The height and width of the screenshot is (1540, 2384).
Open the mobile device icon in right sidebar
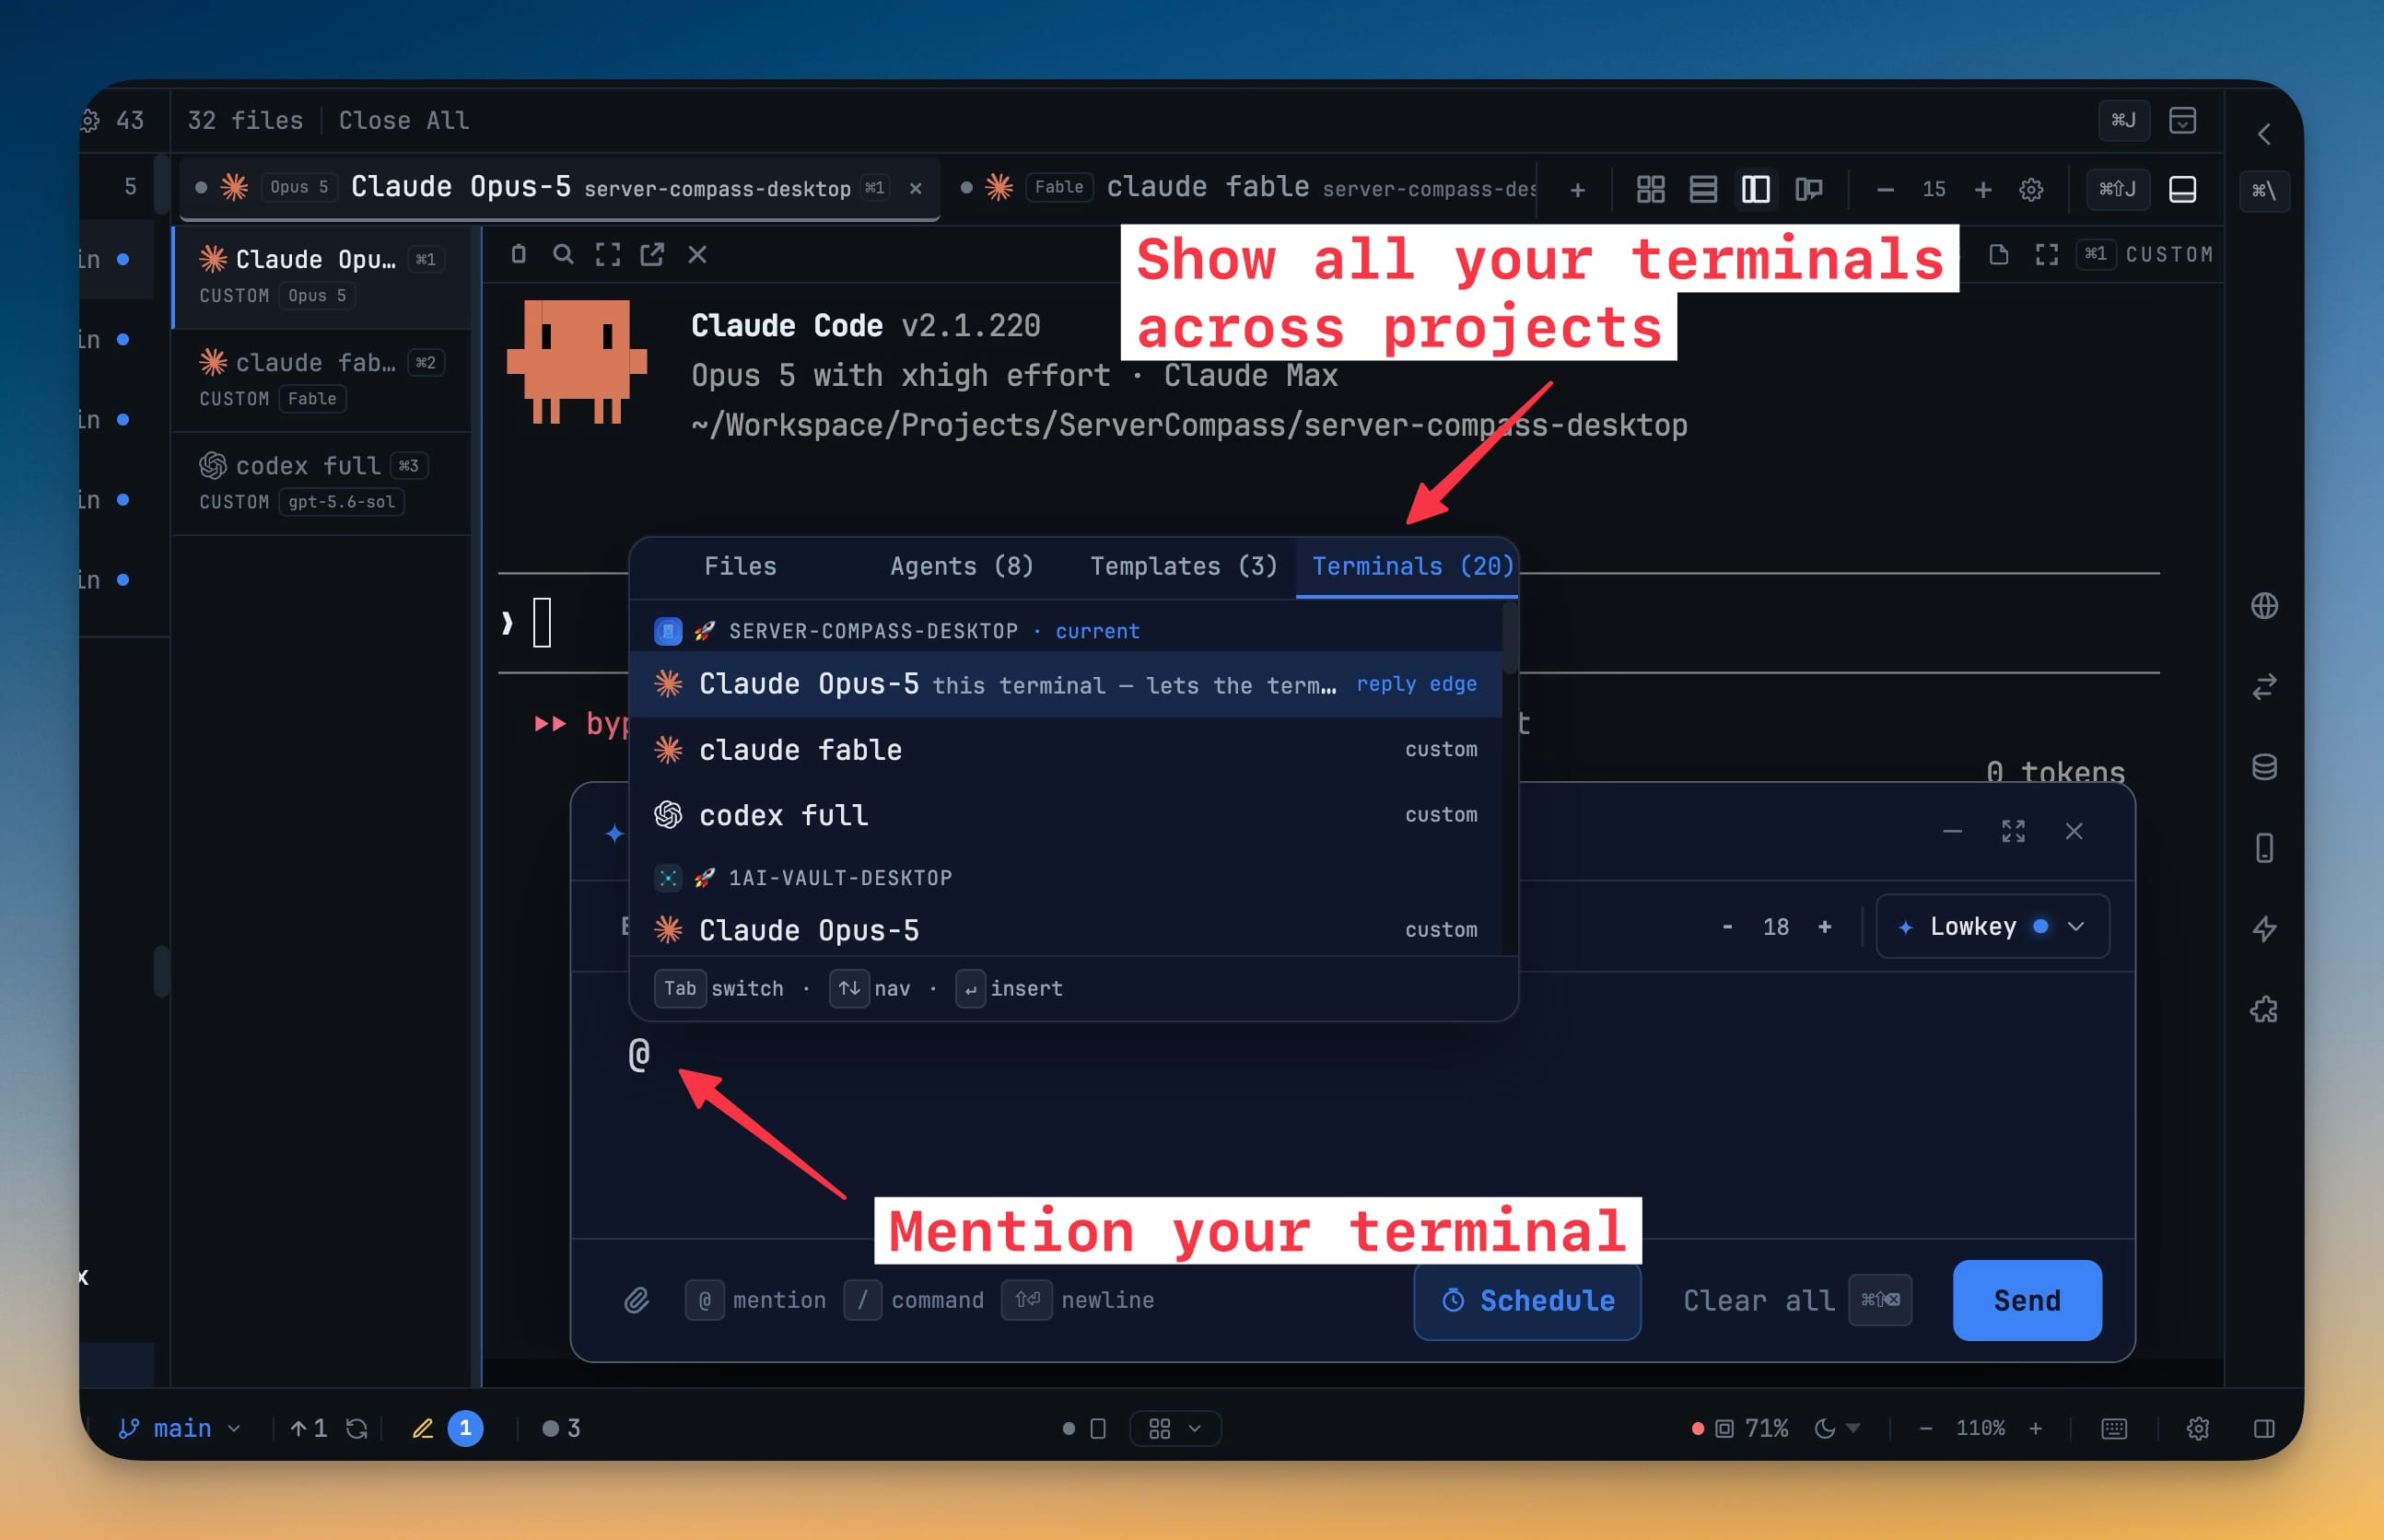(2264, 848)
